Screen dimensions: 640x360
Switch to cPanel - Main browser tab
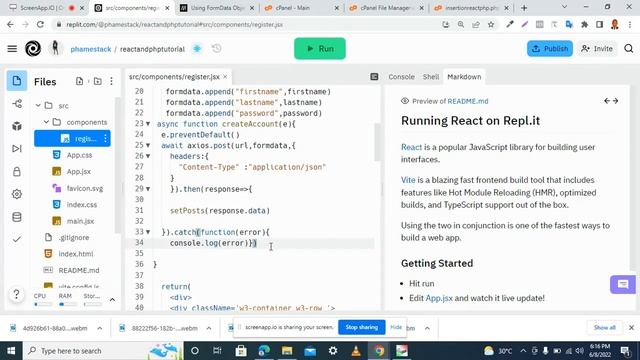[301, 8]
